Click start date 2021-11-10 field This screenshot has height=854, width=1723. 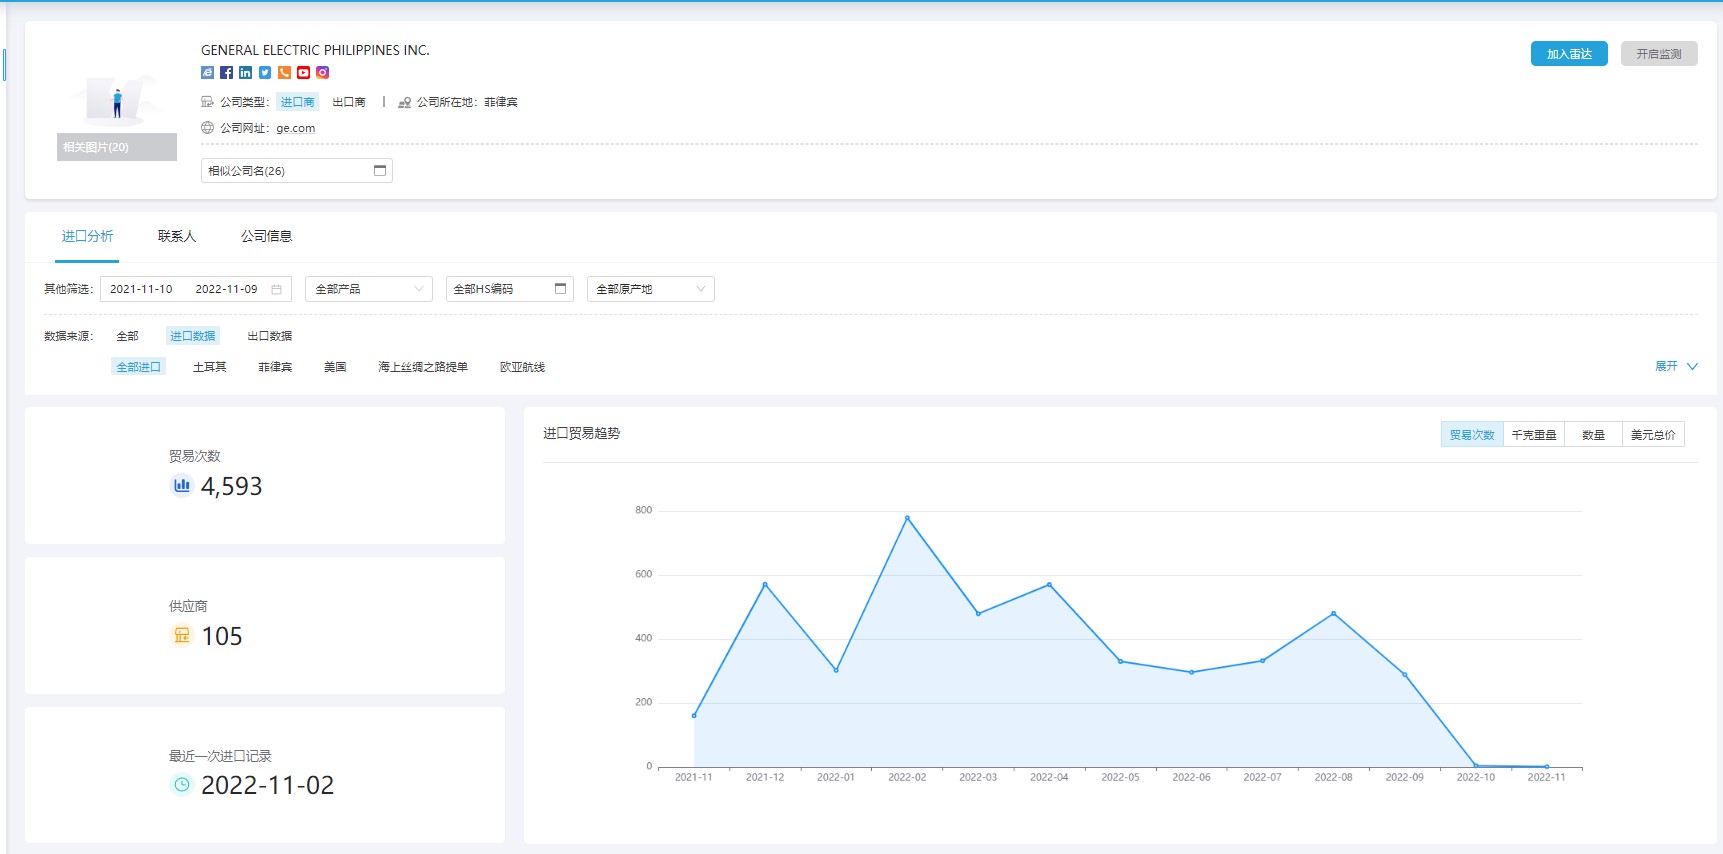click(x=141, y=289)
